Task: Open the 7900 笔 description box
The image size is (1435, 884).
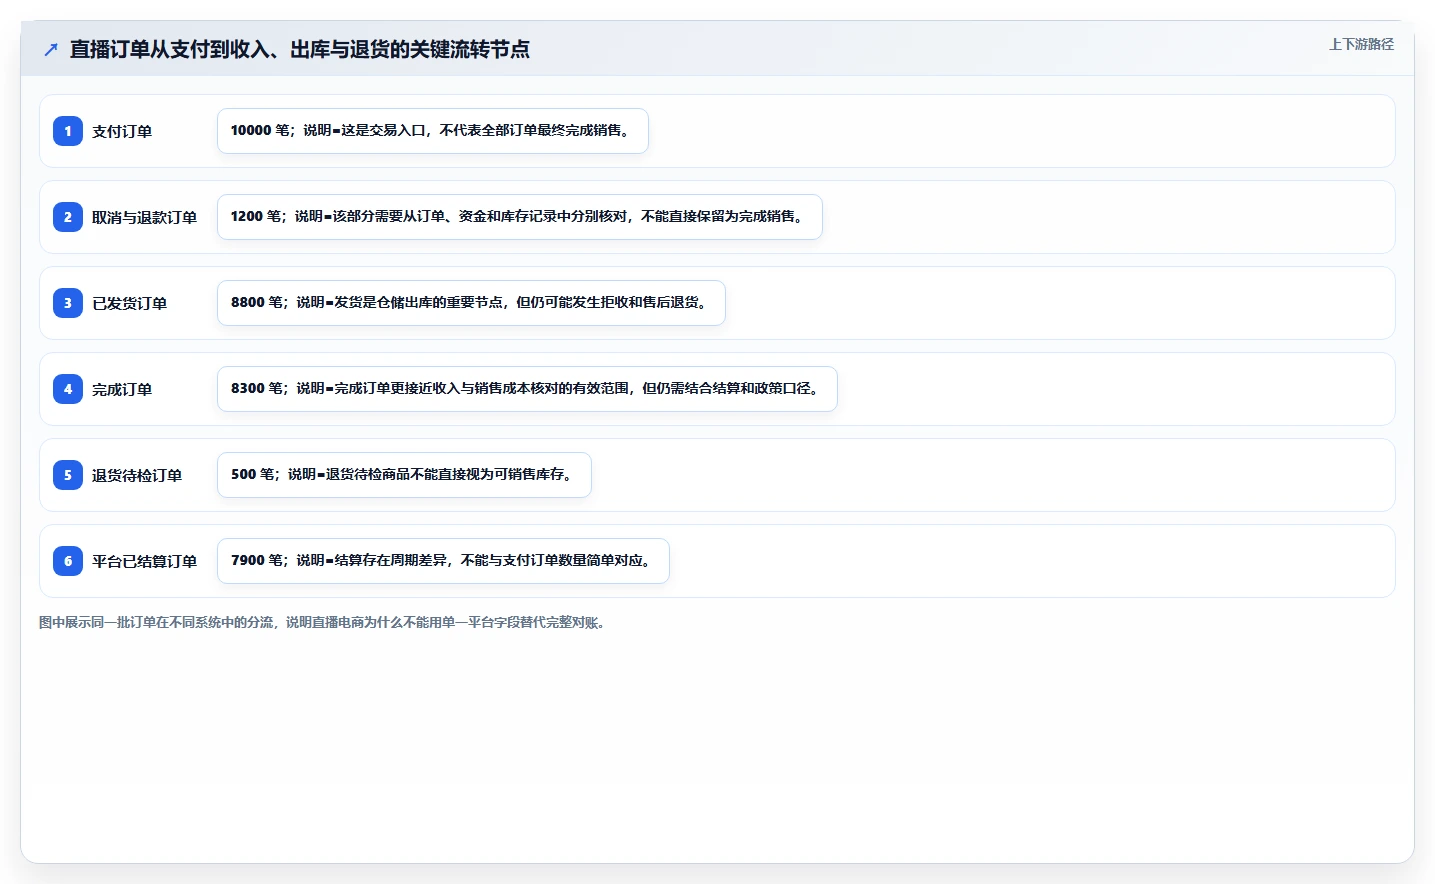Action: 443,561
